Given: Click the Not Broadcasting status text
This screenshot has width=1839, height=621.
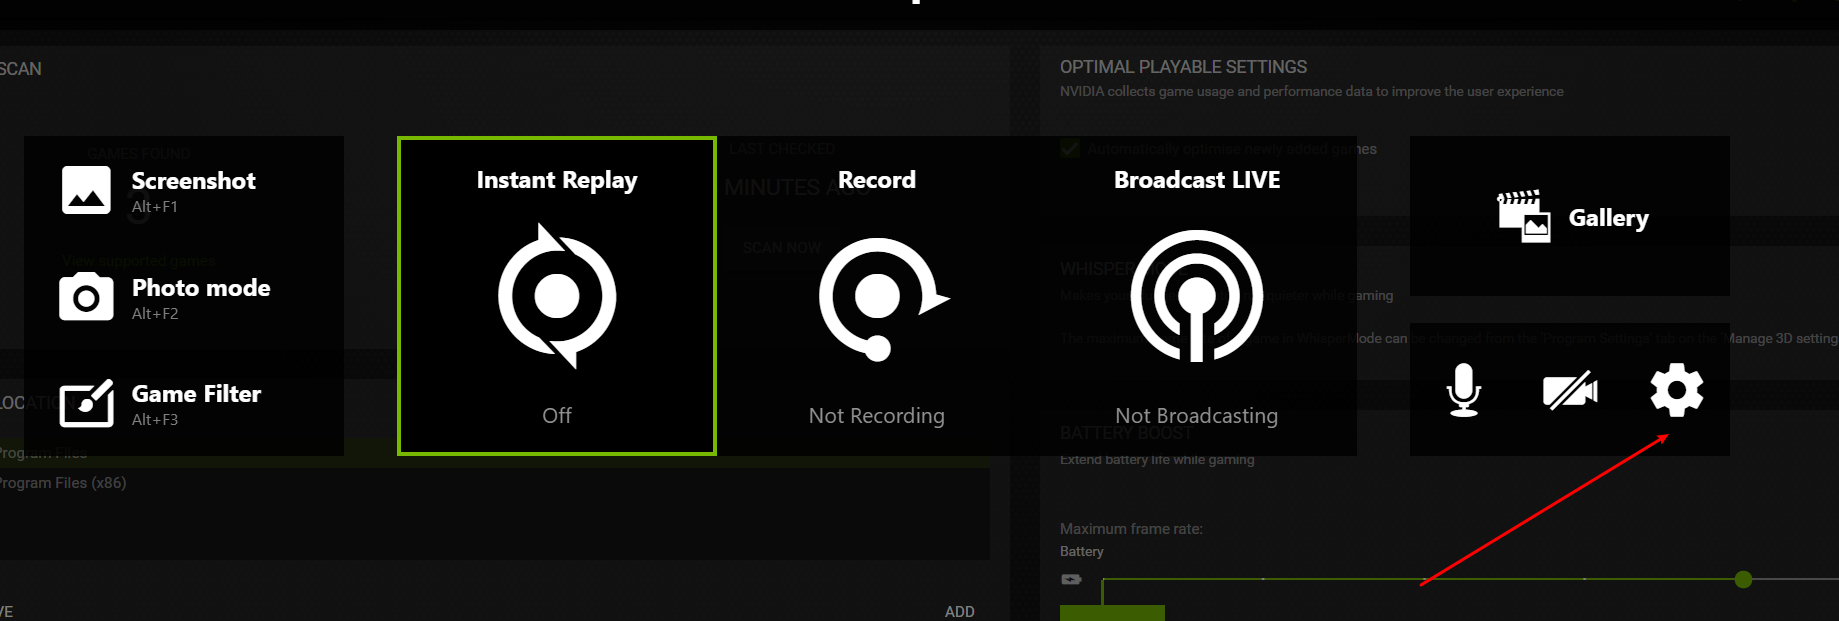Looking at the screenshot, I should click(1197, 416).
